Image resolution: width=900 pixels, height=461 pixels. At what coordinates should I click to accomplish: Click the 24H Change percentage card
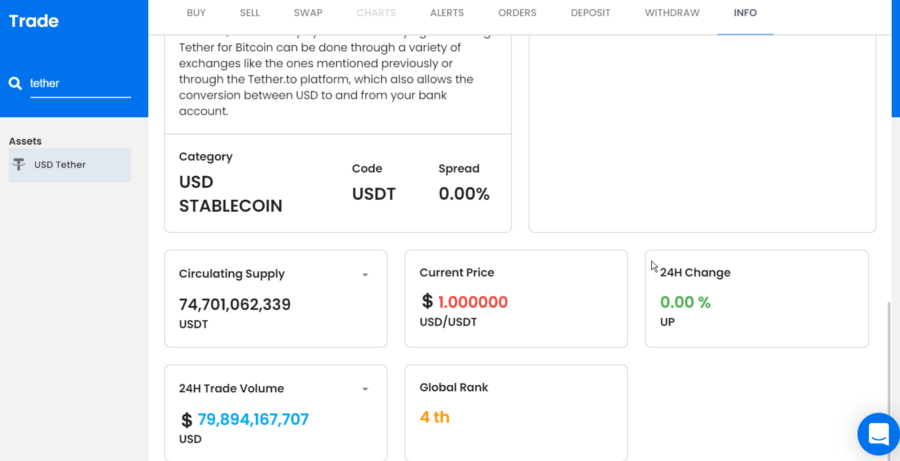click(756, 298)
